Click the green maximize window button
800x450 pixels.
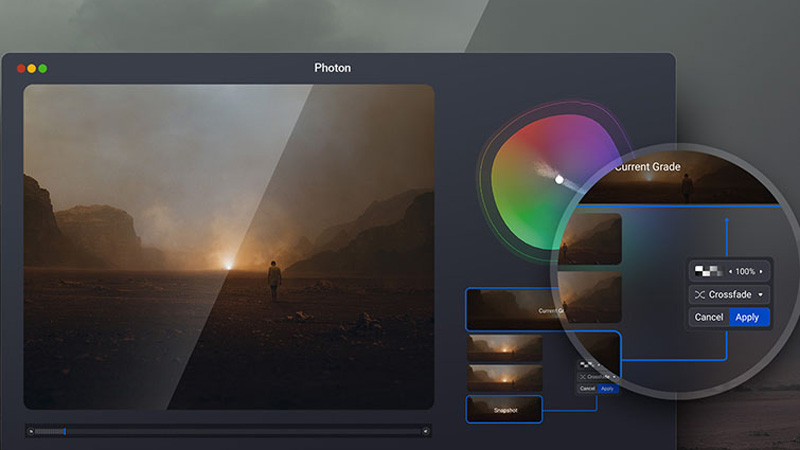(x=43, y=68)
